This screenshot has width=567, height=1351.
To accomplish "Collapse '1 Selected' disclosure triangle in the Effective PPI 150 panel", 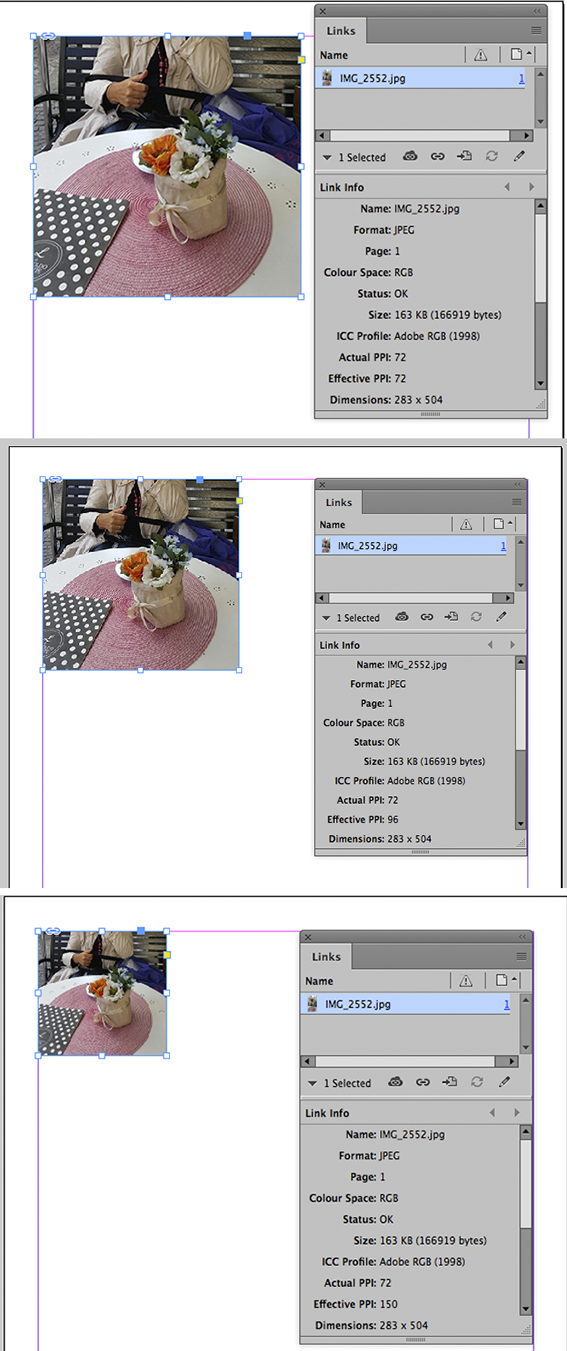I will point(311,1083).
